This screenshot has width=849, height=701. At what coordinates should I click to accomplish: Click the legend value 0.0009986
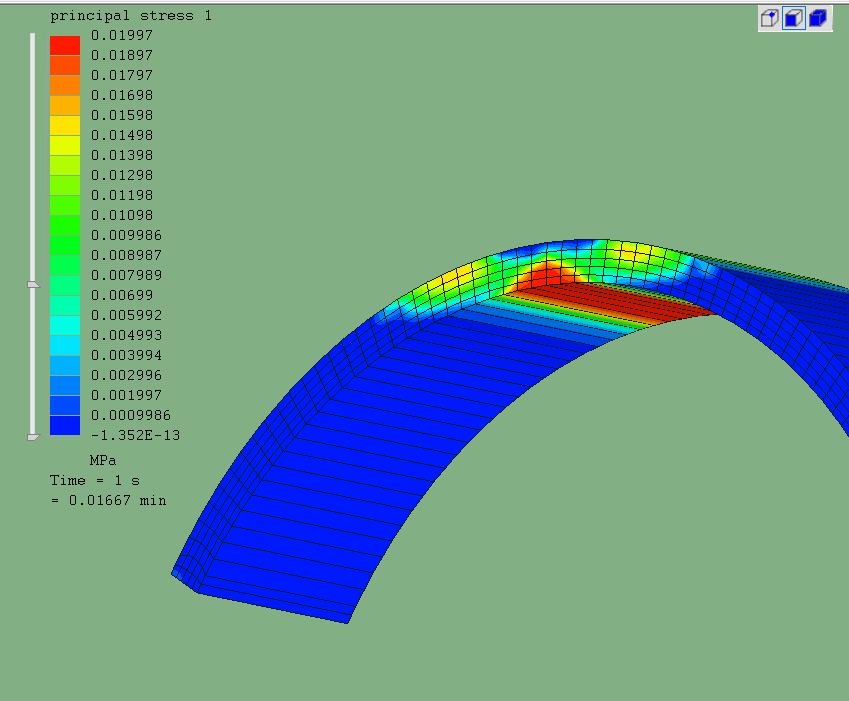pos(130,416)
